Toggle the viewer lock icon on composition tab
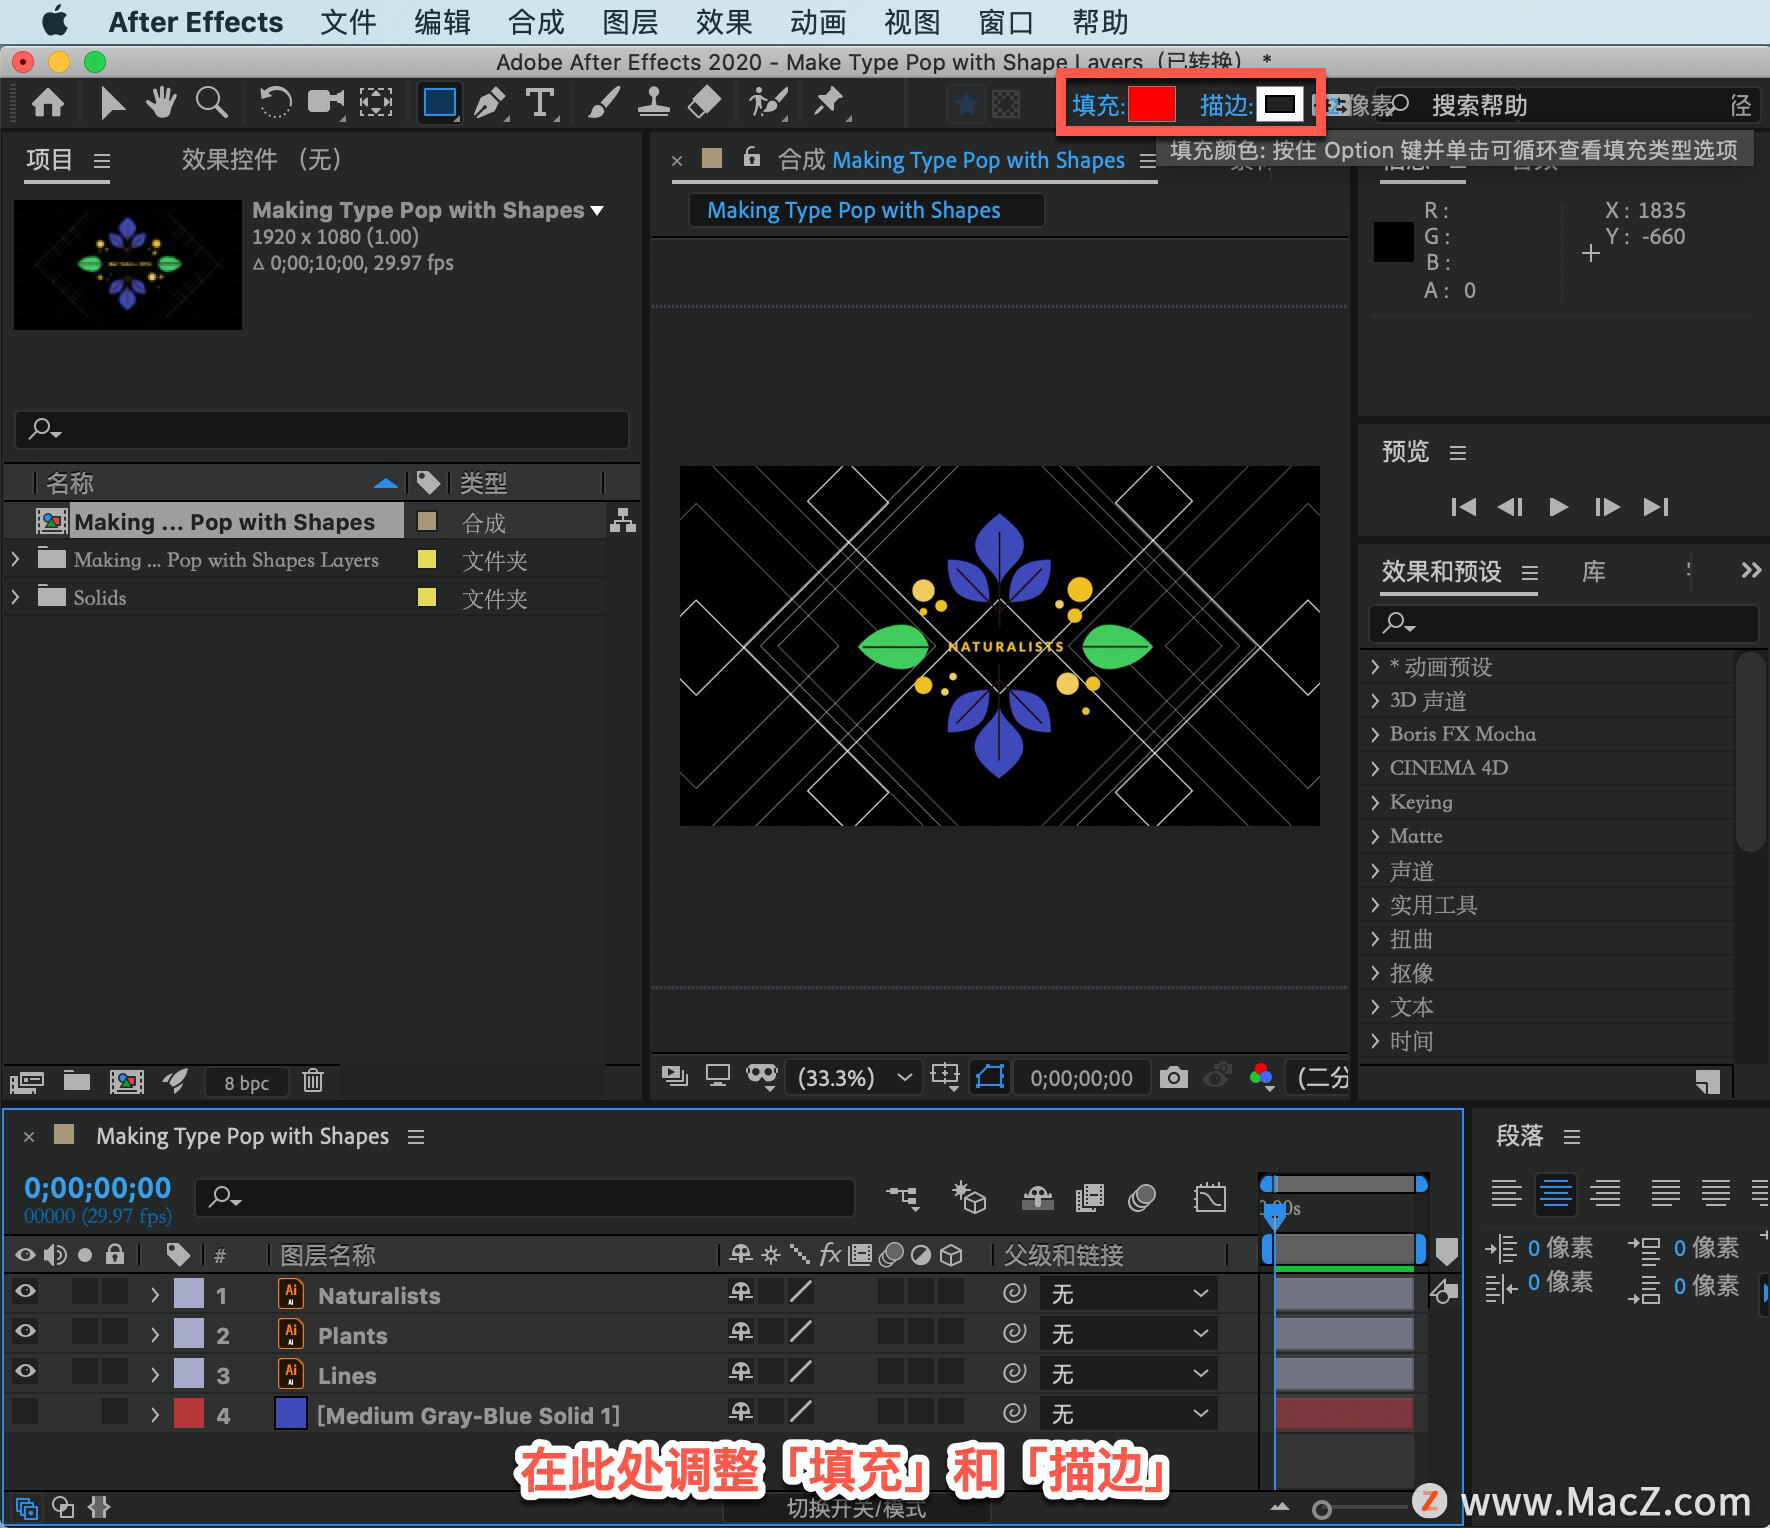 point(752,157)
